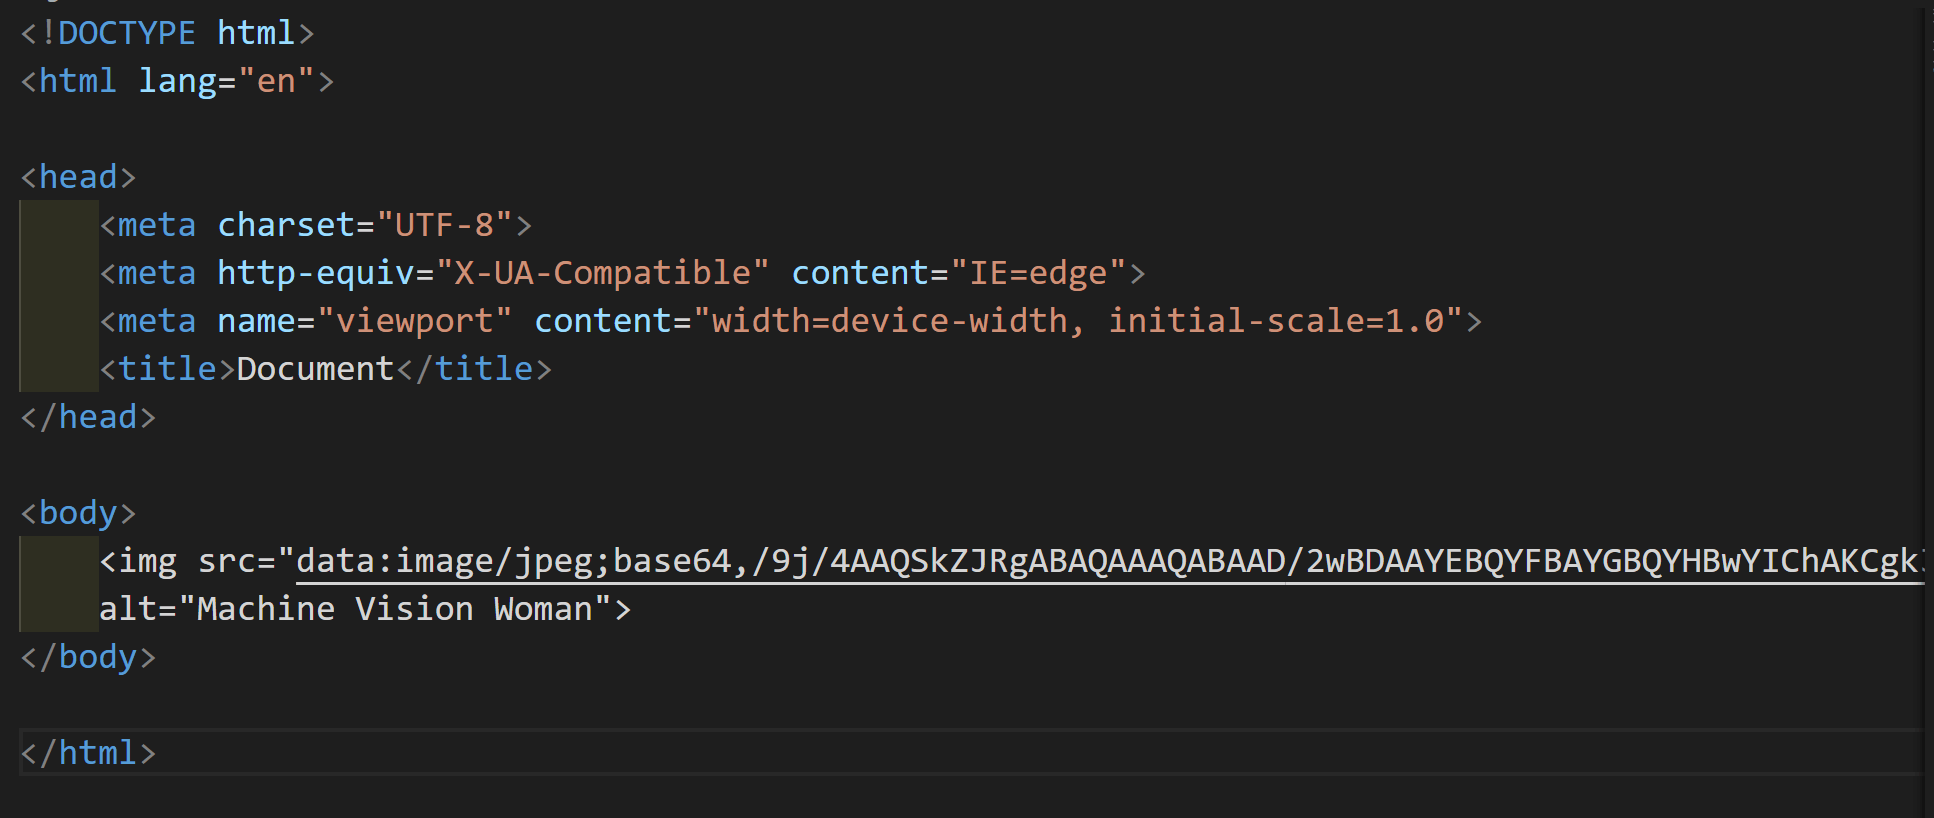
Task: Click the http-equiv attribute name
Action: pos(315,273)
